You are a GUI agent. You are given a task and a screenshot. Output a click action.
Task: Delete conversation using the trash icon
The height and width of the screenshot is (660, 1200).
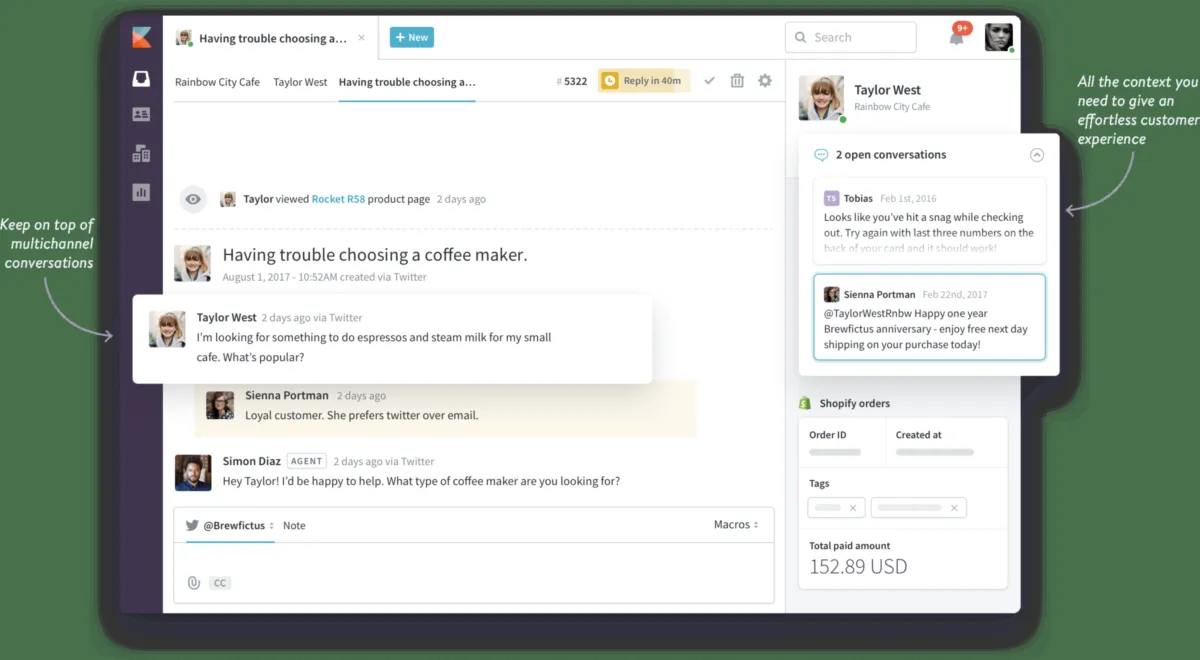click(x=737, y=80)
